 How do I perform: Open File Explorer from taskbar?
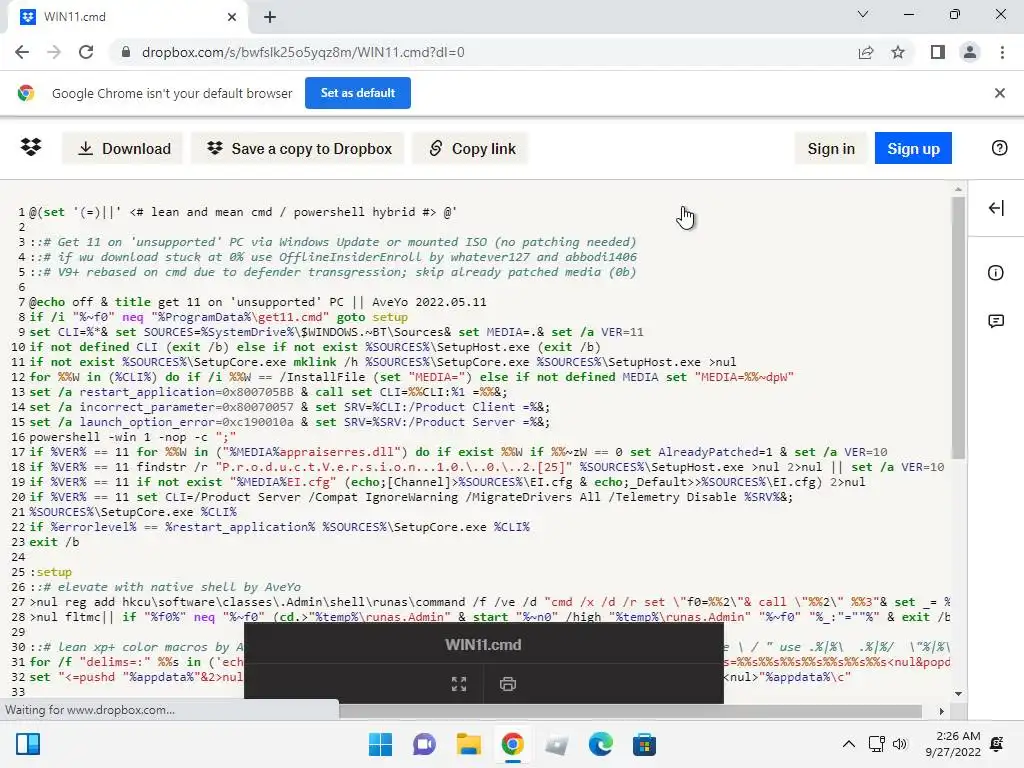tap(468, 744)
